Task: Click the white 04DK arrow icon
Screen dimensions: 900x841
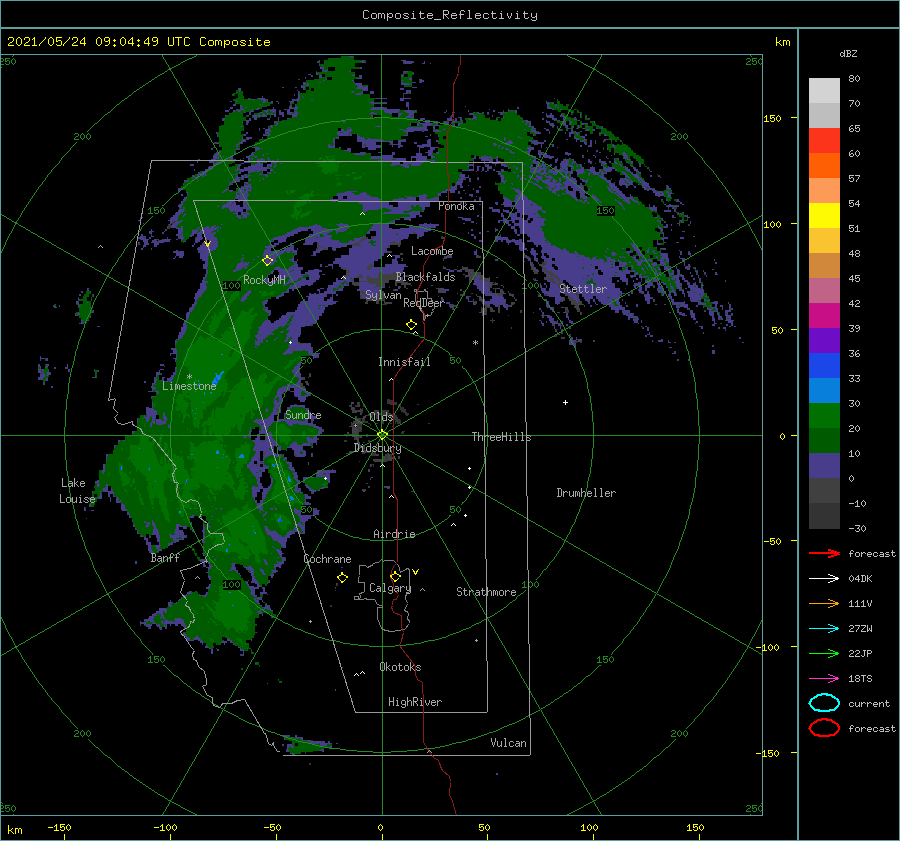Action: pos(824,578)
